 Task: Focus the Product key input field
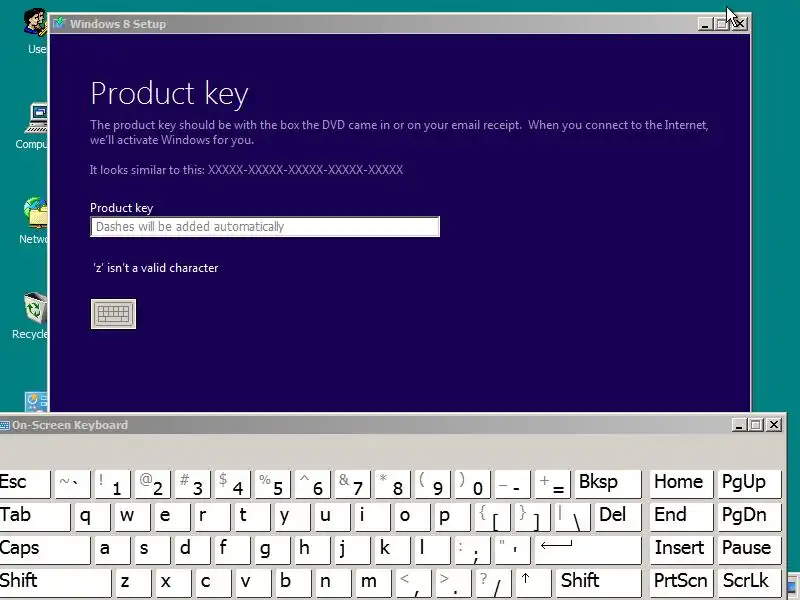tap(265, 227)
